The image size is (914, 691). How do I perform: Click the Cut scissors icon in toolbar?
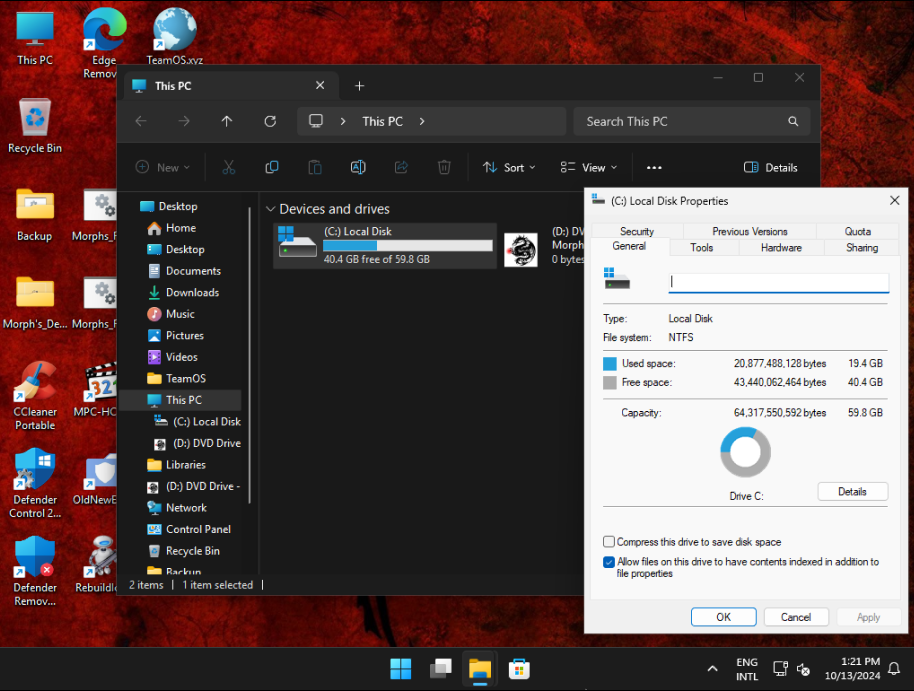pyautogui.click(x=228, y=168)
